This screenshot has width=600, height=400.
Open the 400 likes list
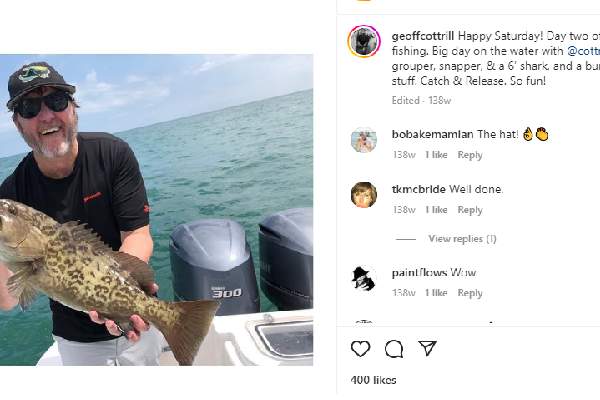[x=373, y=380]
